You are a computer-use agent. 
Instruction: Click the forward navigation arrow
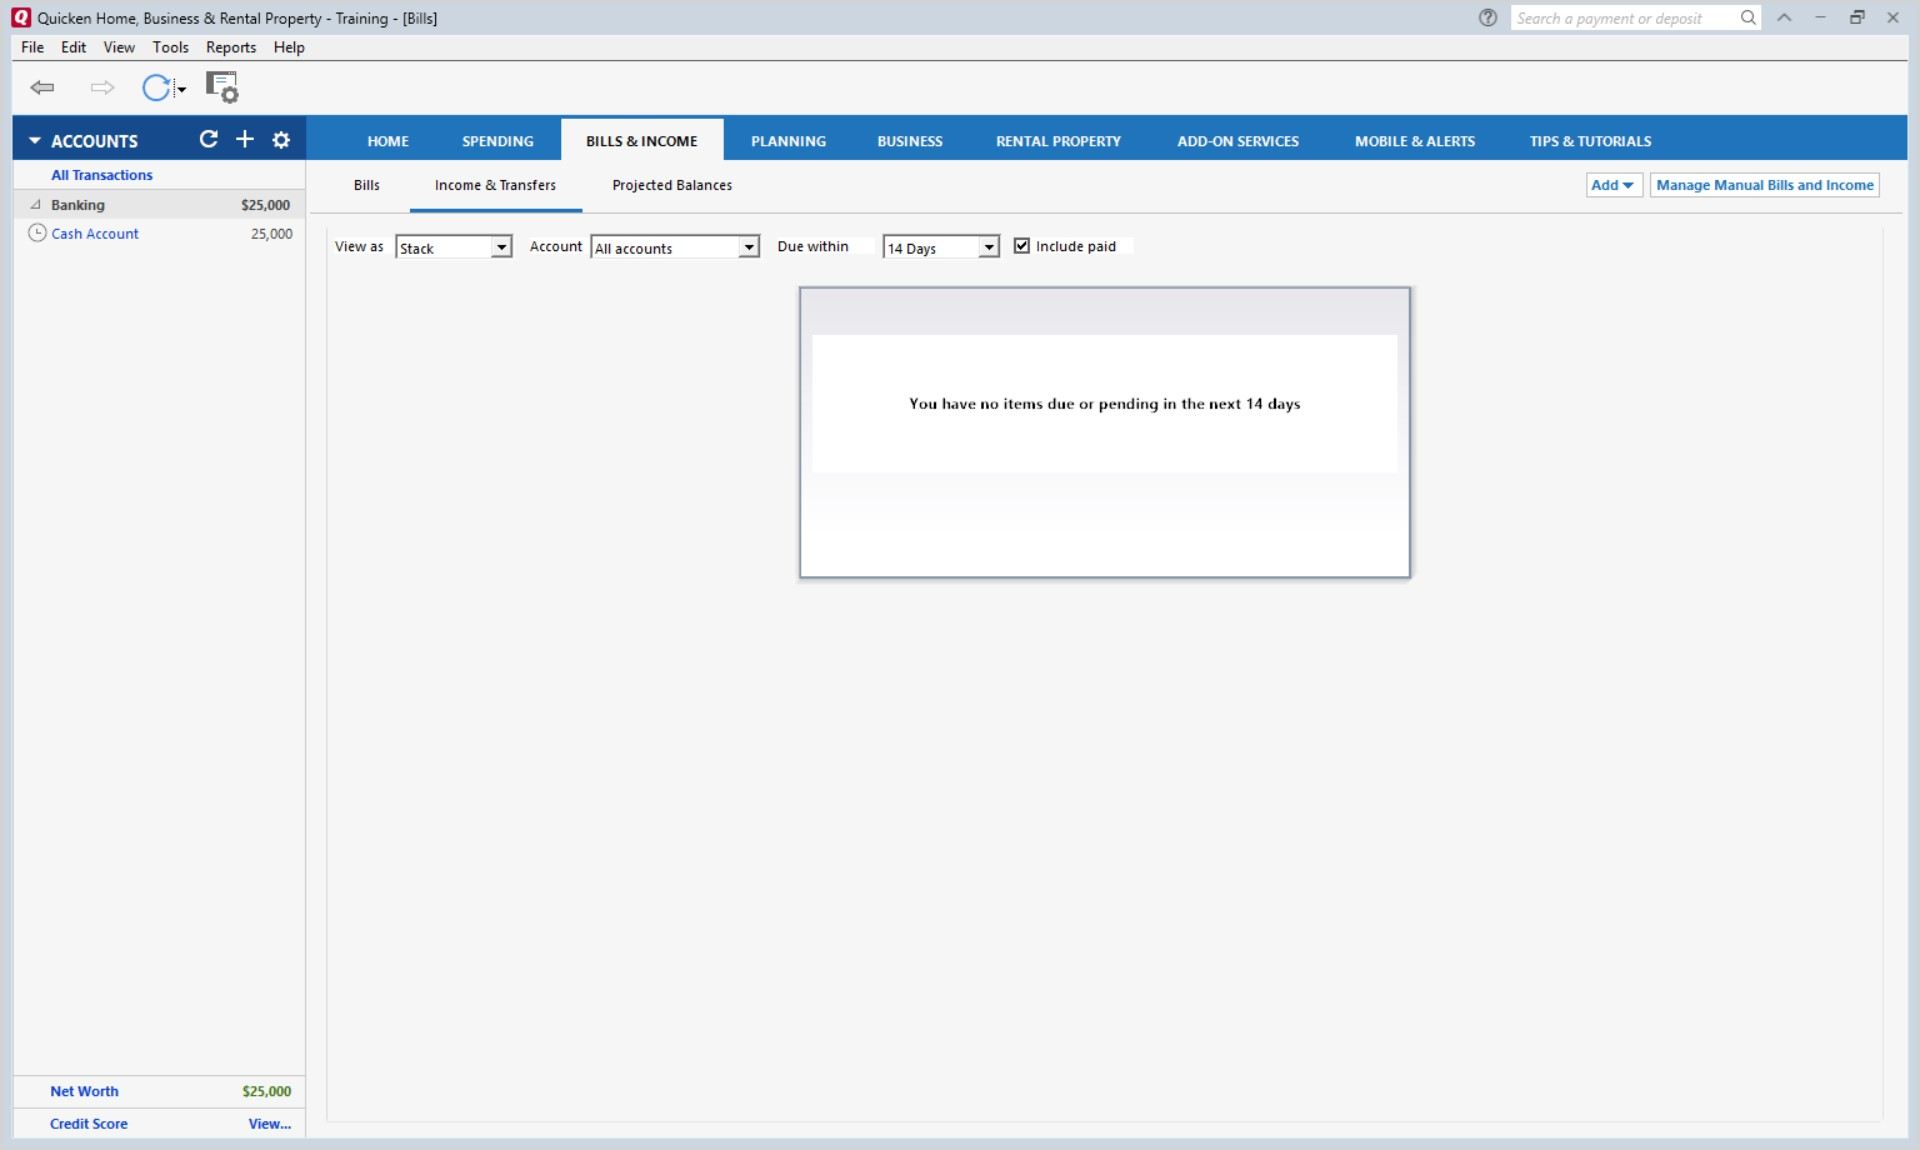point(101,88)
